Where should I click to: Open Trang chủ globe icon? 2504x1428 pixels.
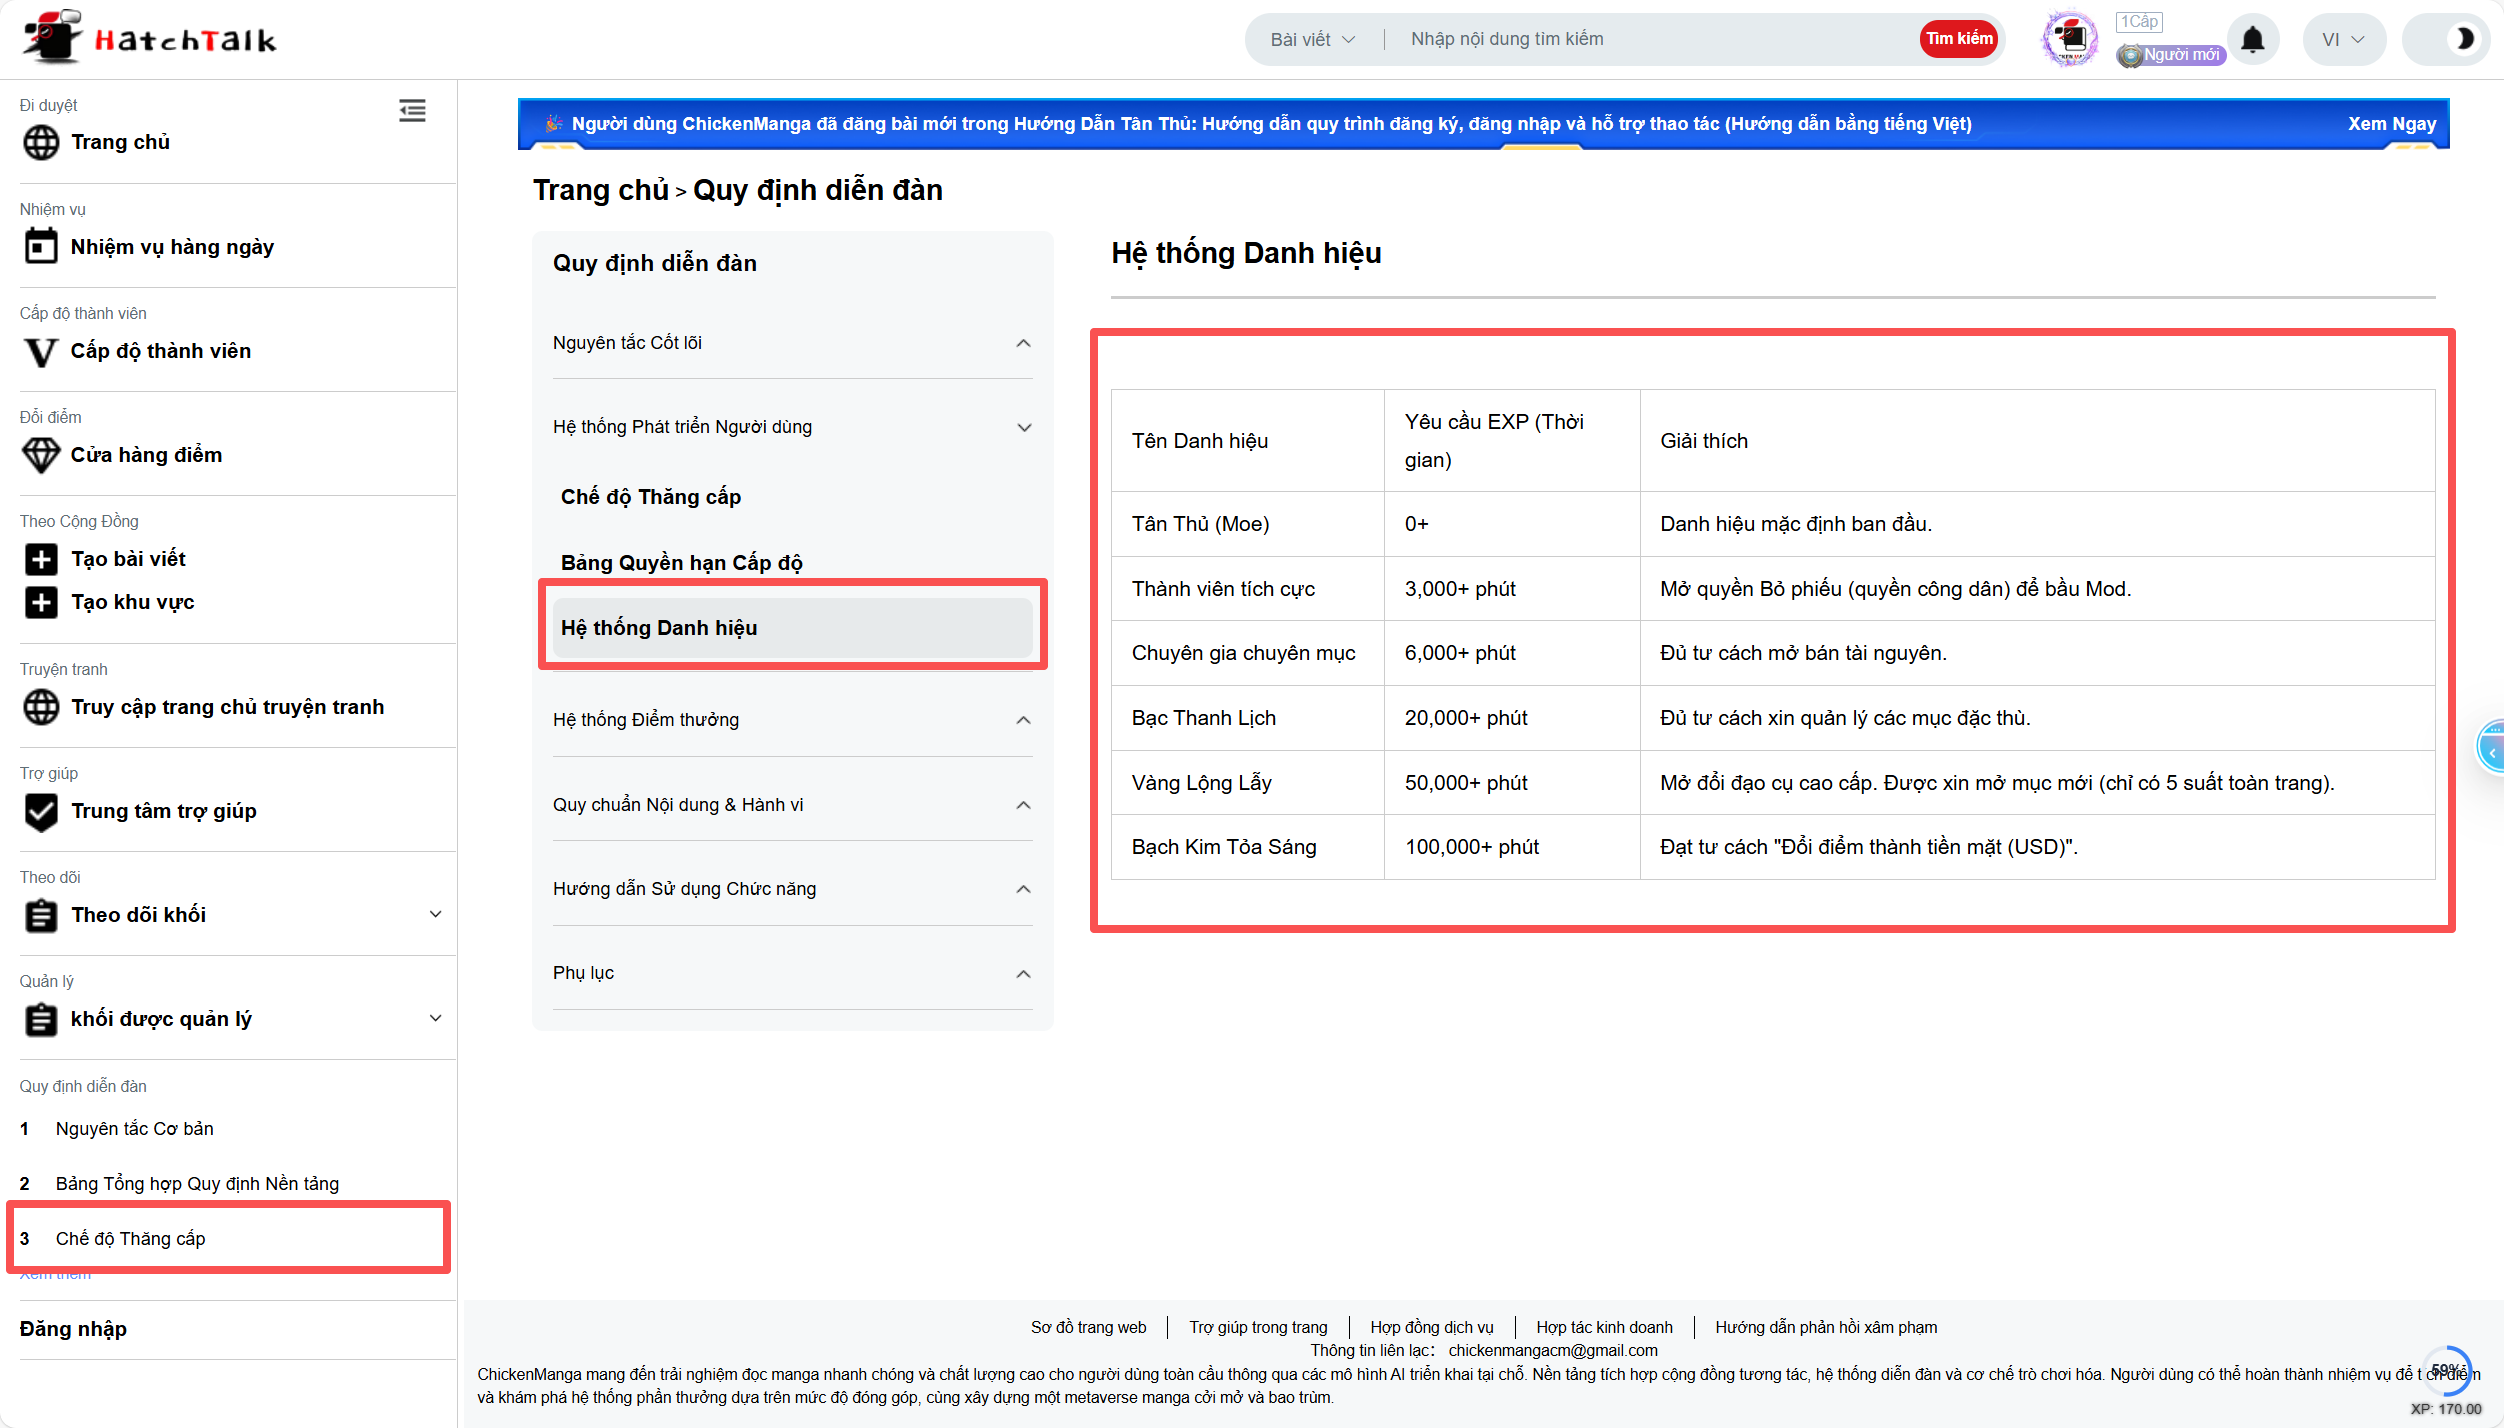click(41, 142)
